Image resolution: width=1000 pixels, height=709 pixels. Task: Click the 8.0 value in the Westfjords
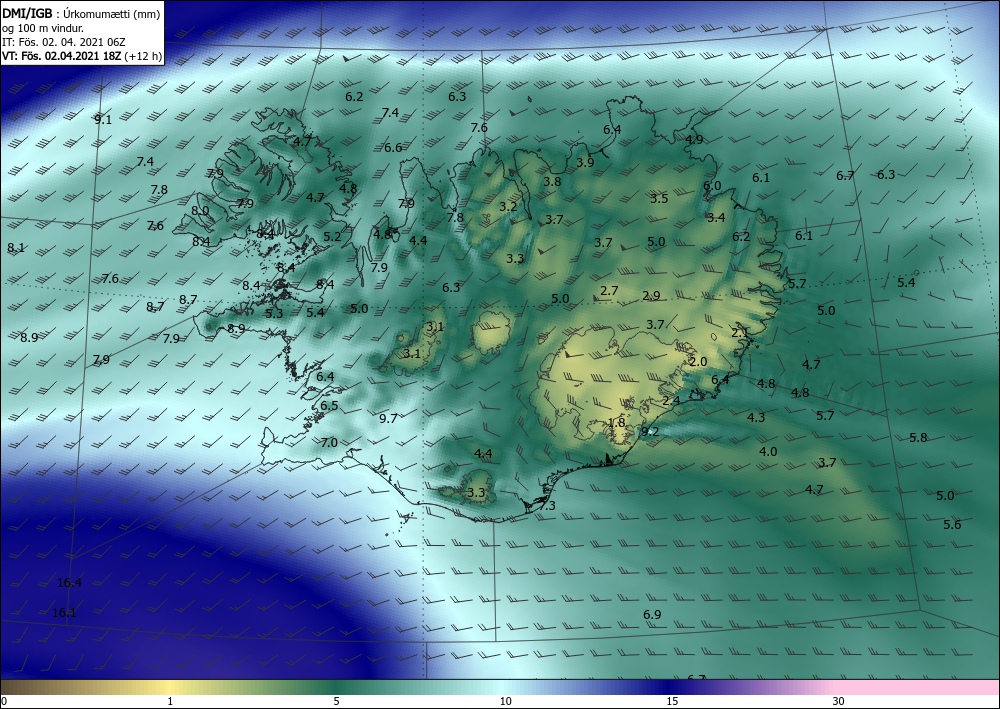pos(200,210)
